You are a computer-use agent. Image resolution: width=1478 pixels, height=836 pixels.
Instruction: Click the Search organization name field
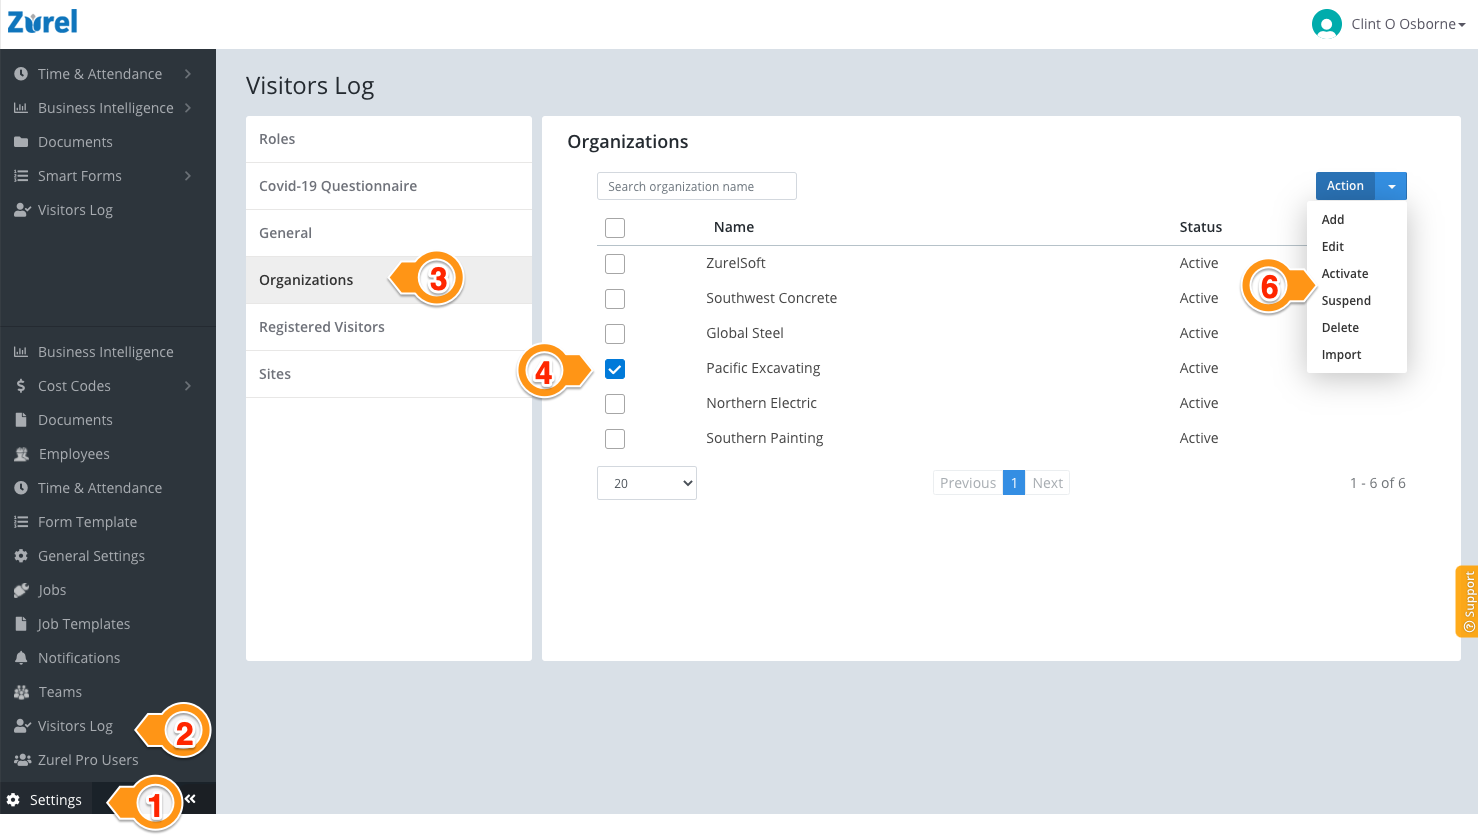[x=696, y=185]
